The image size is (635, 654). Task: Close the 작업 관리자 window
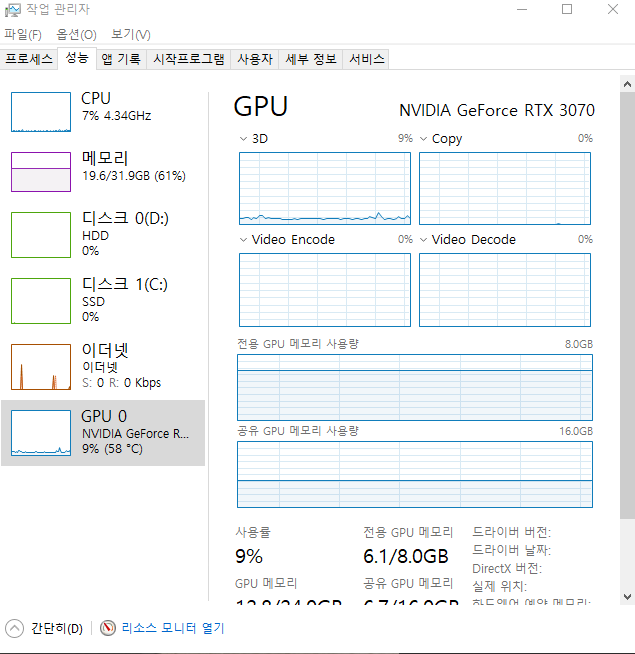tap(613, 9)
